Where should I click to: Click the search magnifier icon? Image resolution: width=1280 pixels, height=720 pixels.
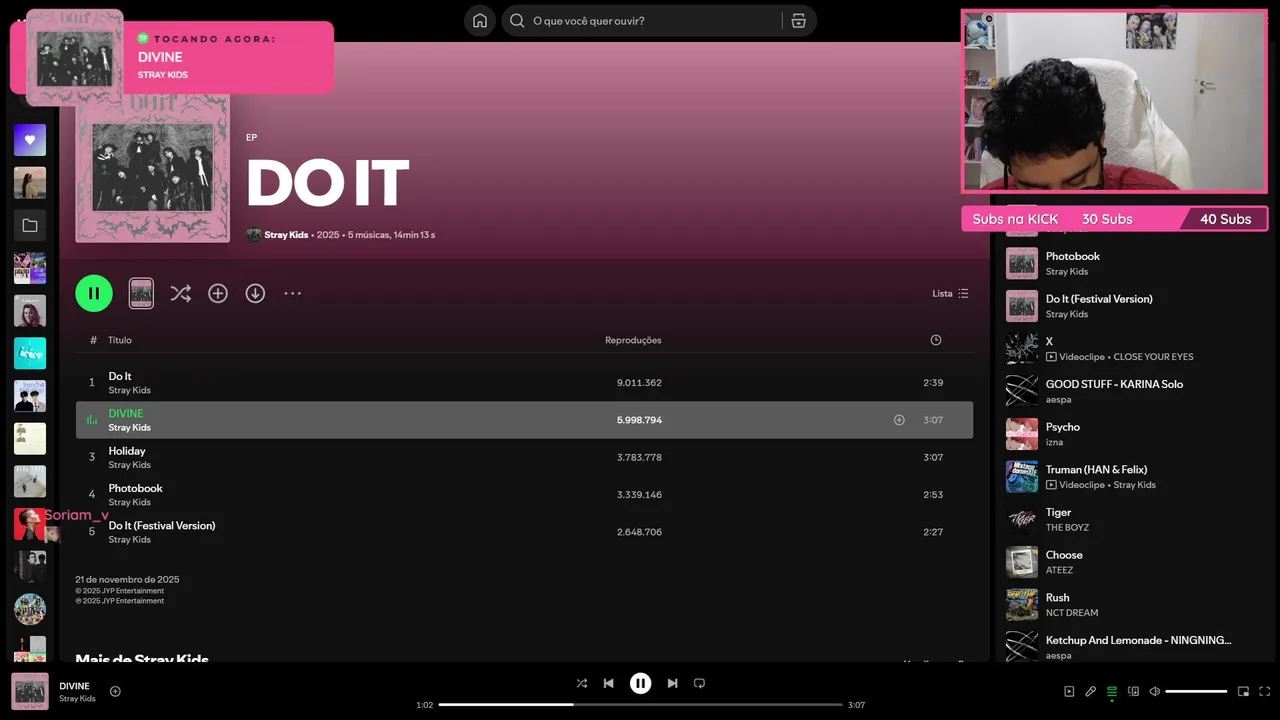click(x=517, y=21)
